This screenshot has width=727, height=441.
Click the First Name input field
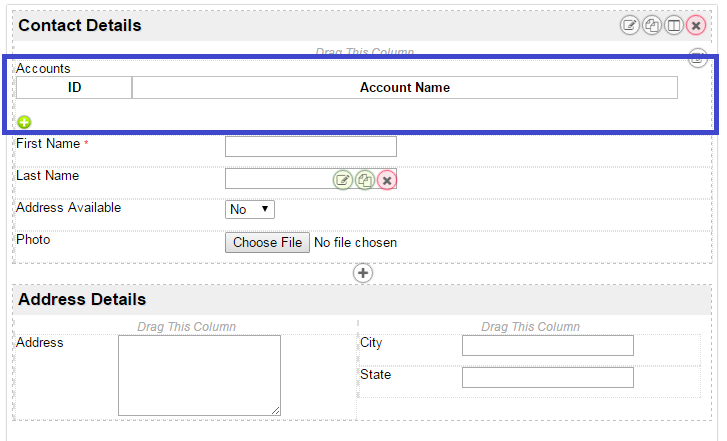coord(310,147)
